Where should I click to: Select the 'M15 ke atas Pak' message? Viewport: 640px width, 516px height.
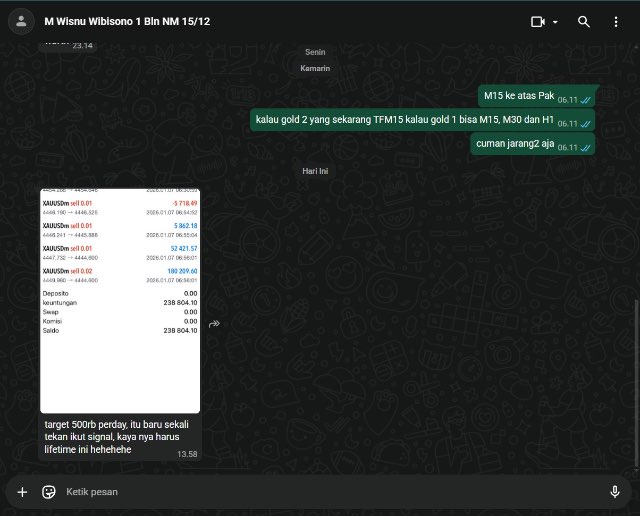pyautogui.click(x=536, y=96)
